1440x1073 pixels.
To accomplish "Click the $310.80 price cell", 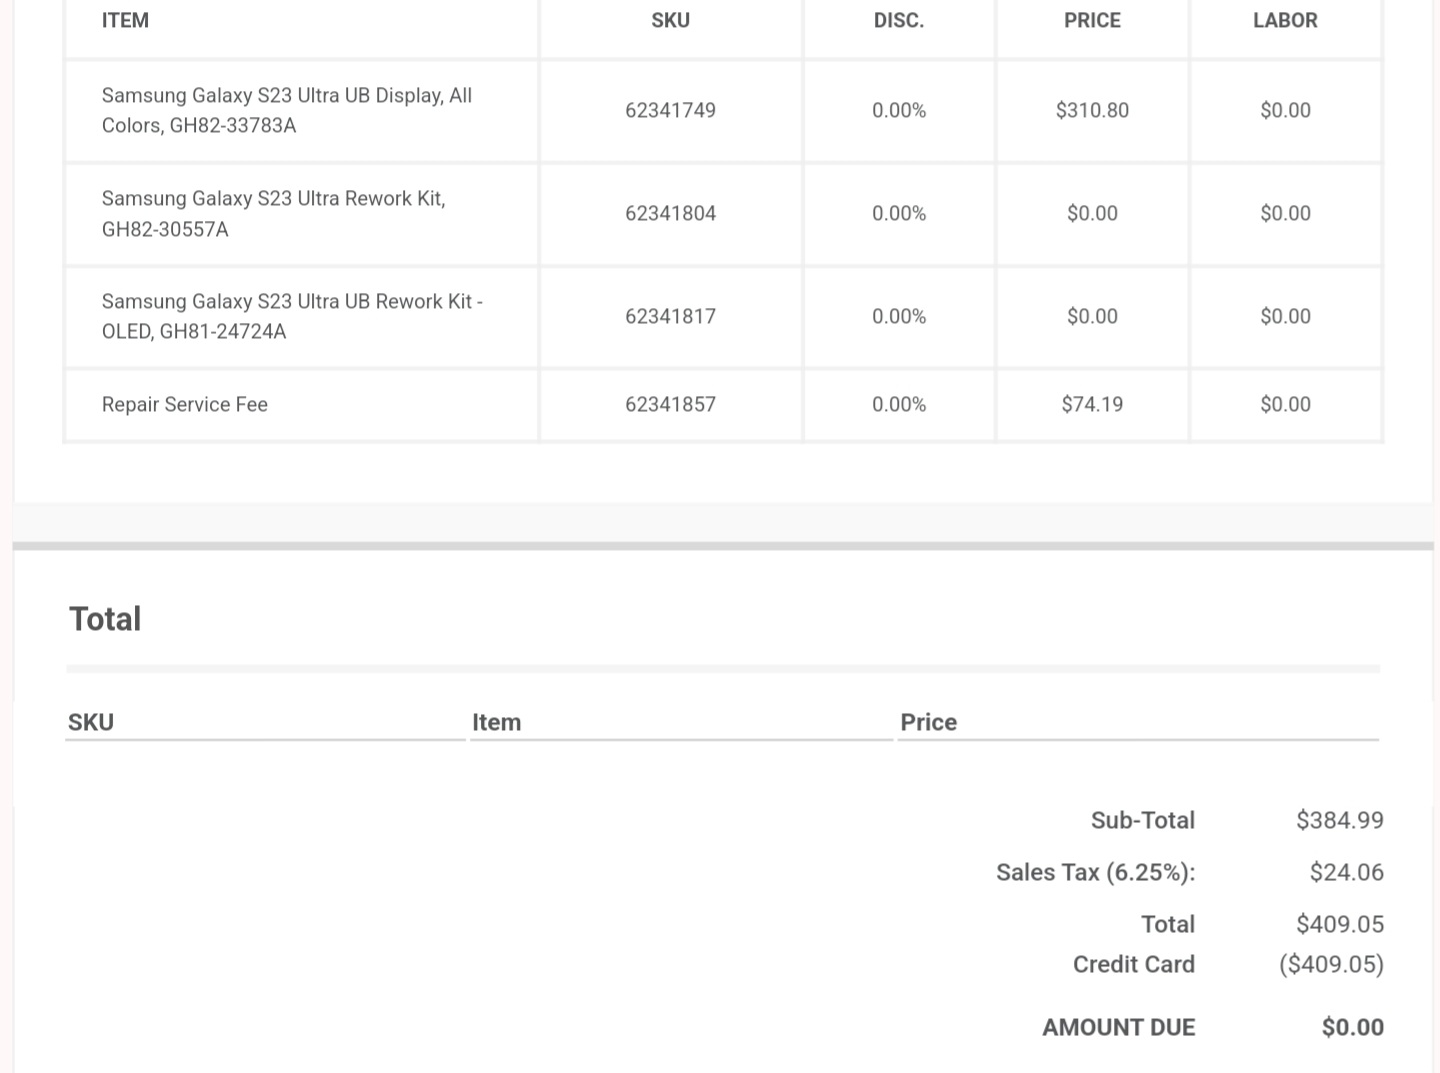I will [x=1092, y=110].
